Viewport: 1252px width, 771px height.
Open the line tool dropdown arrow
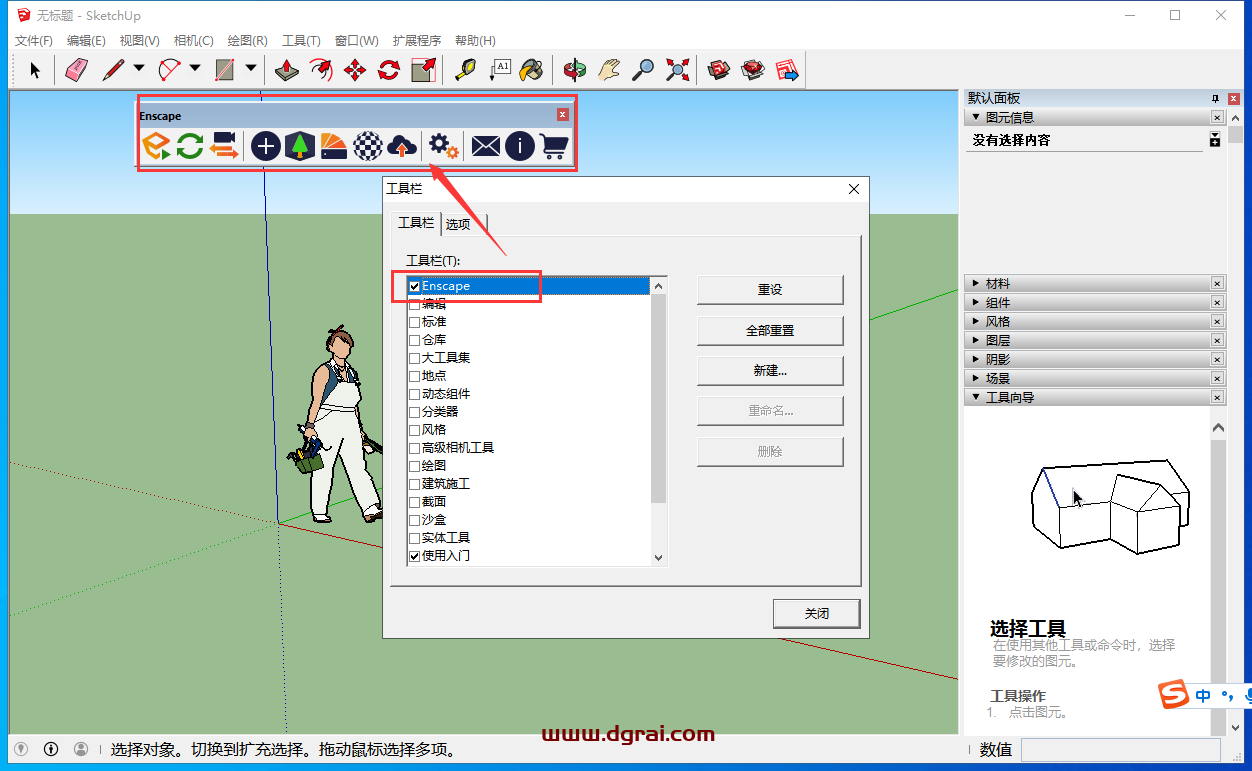point(139,69)
